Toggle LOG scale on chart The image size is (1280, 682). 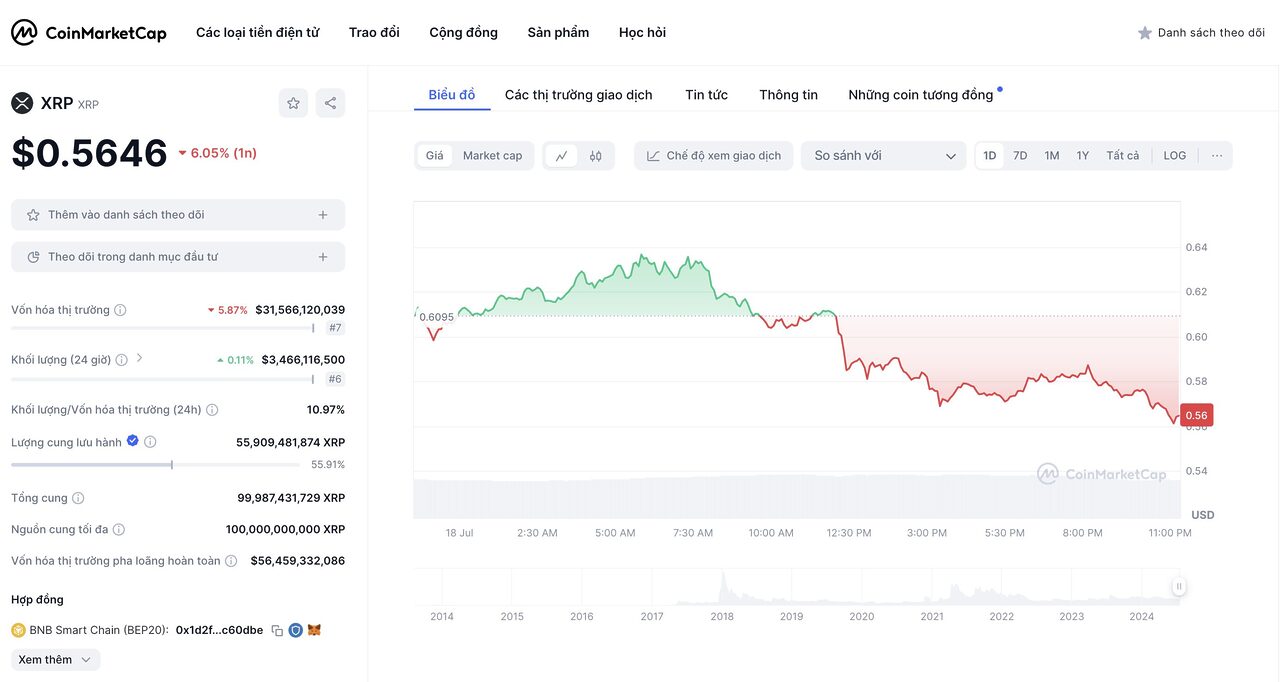point(1175,156)
